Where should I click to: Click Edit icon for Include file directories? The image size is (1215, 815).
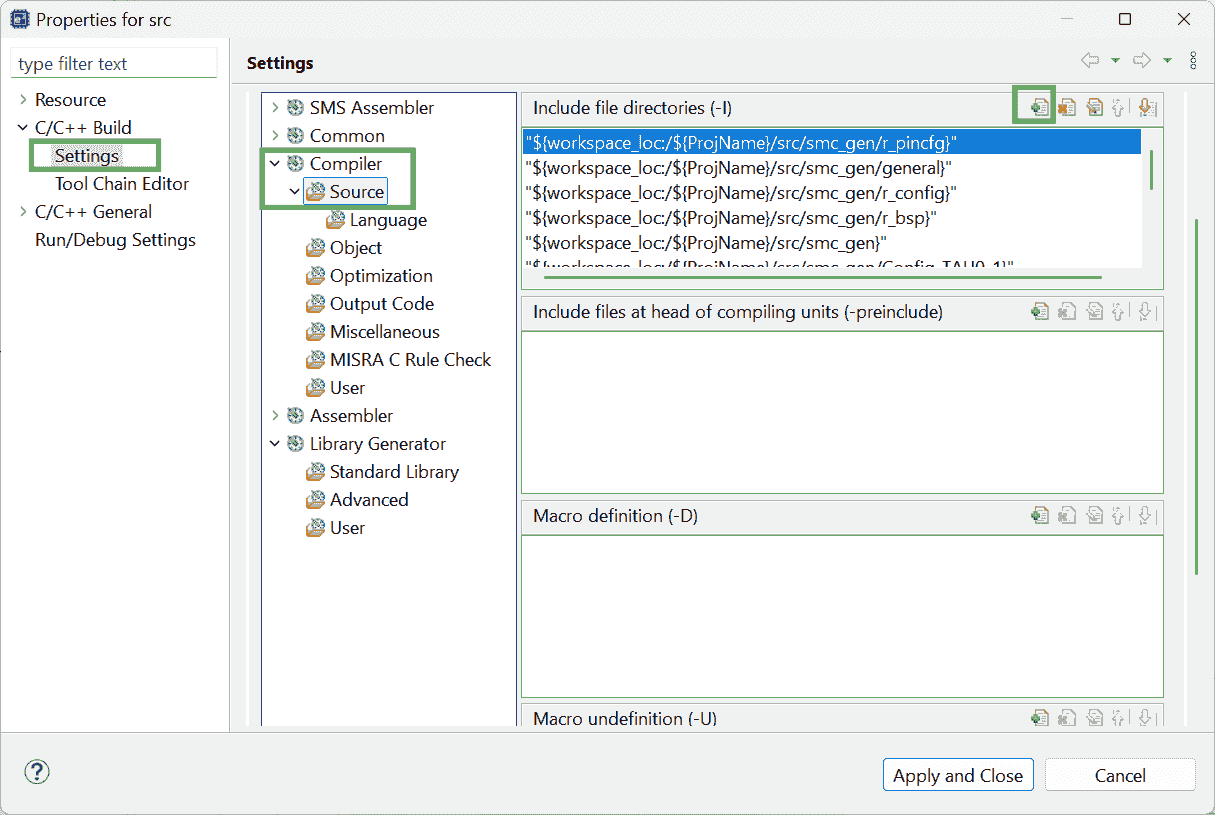1094,107
